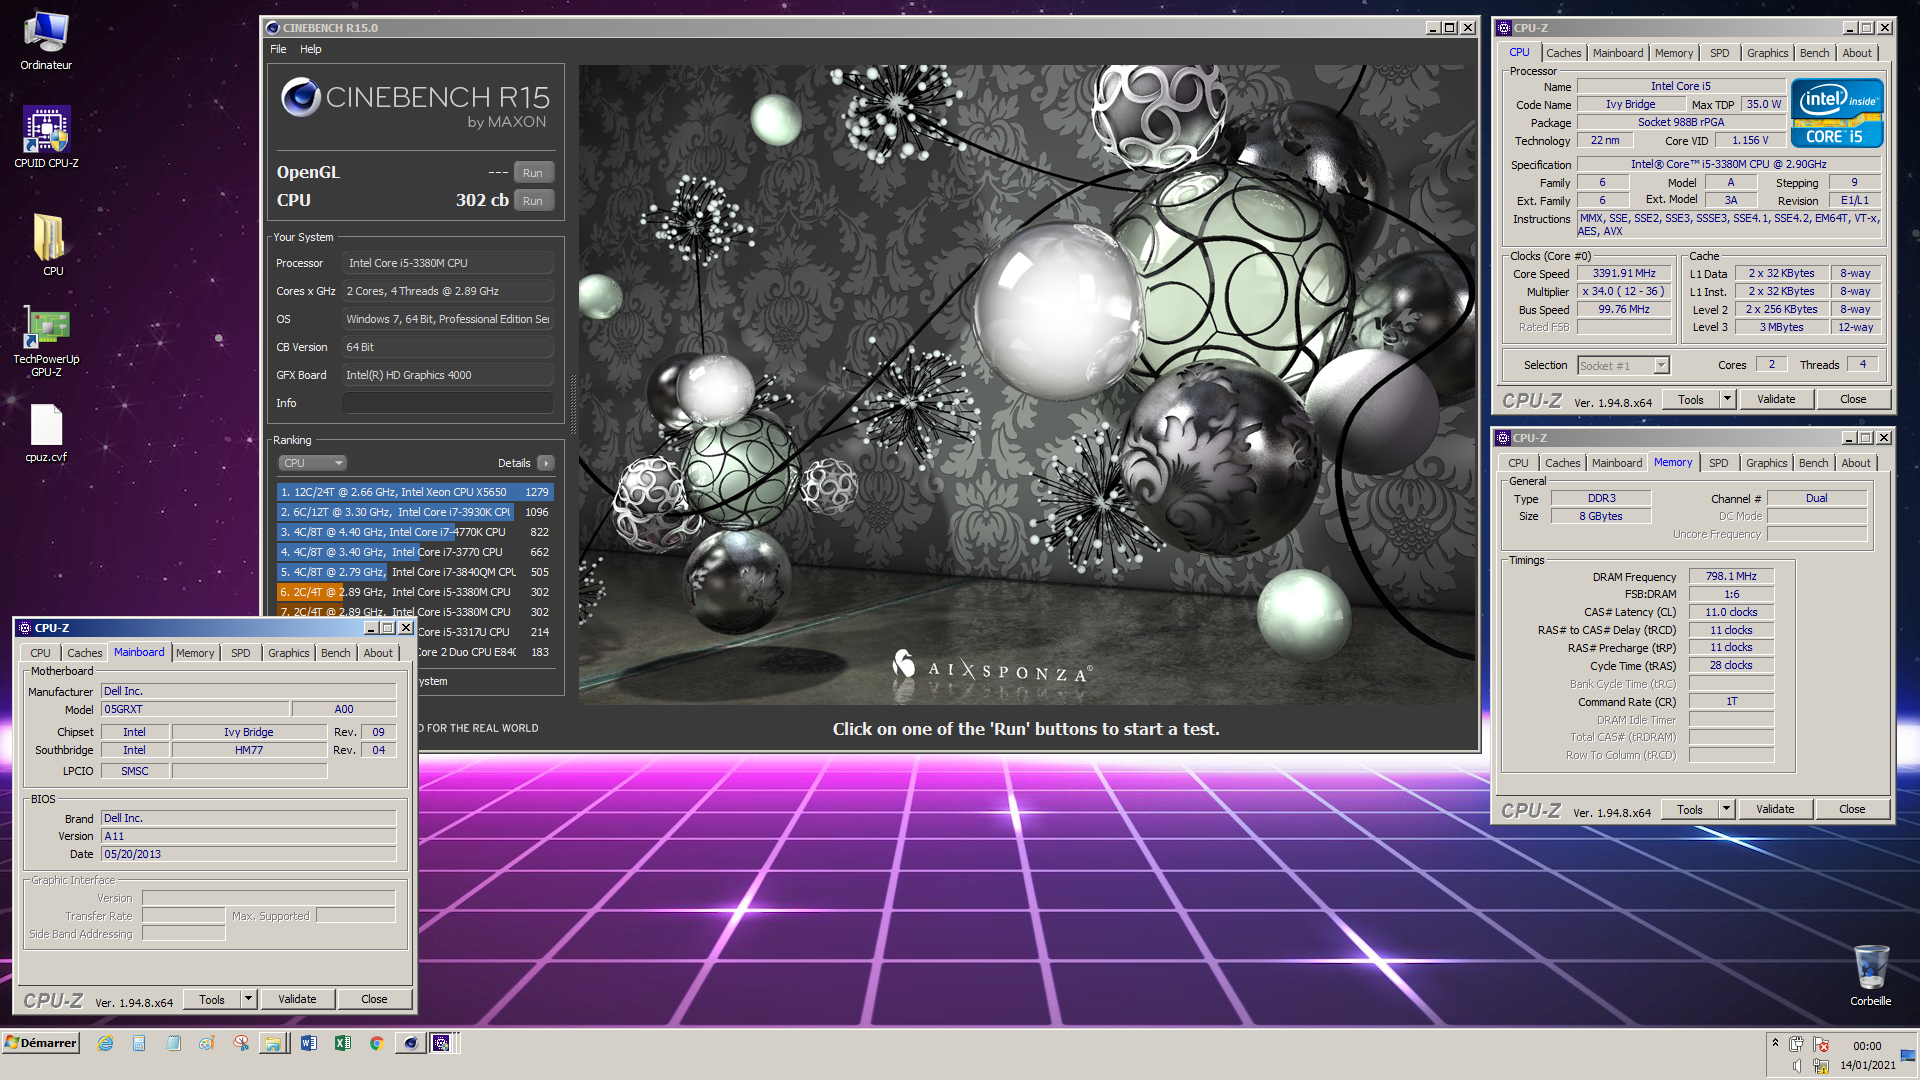Click the show desktop icon
Screen dimensions: 1920x1080
click(1908, 1054)
